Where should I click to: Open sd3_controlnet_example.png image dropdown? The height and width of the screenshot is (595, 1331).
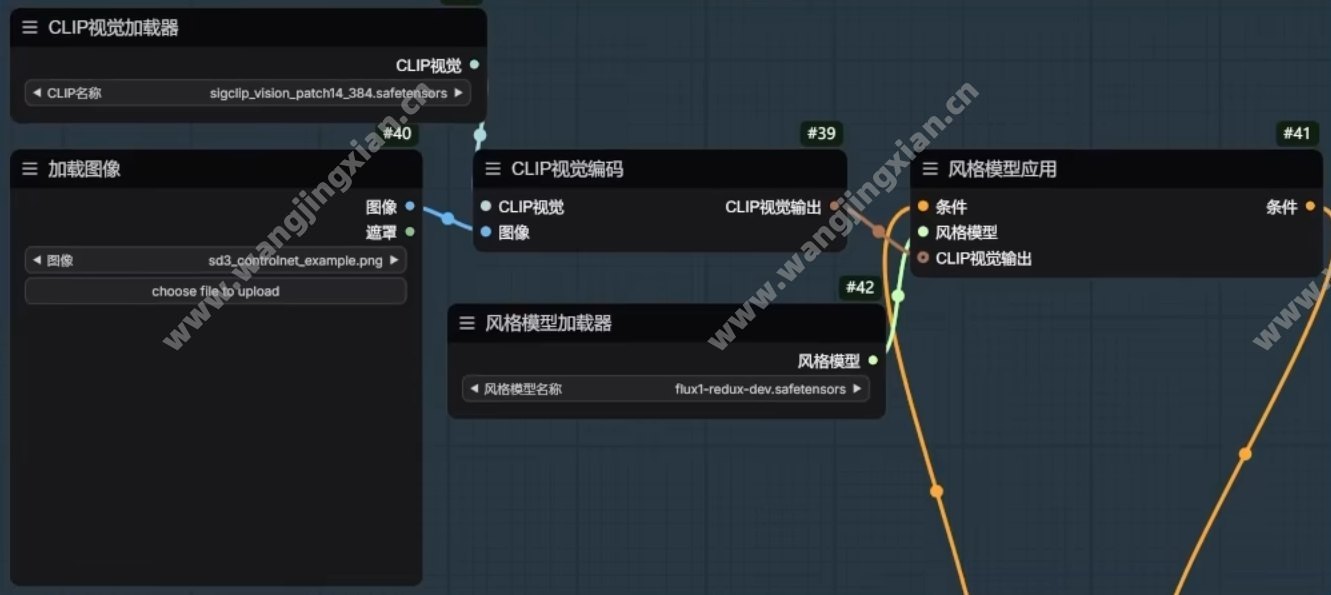[216, 260]
